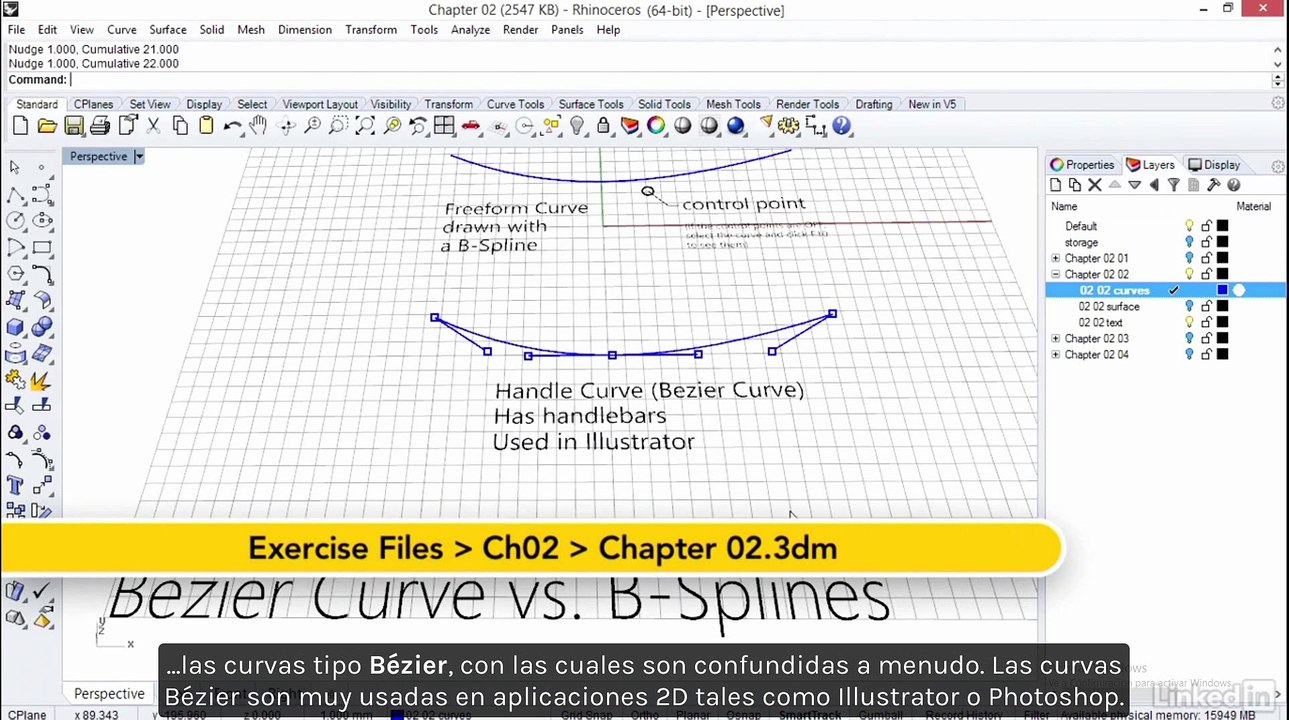Select the Polygon tool in left sidebar
This screenshot has width=1289, height=720.
coord(15,274)
